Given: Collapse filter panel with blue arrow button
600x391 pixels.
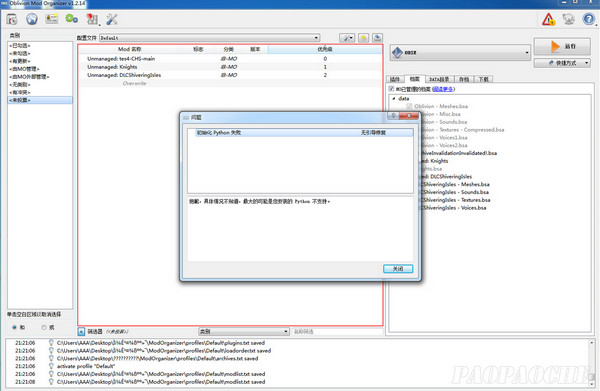Looking at the screenshot, I should (x=81, y=331).
